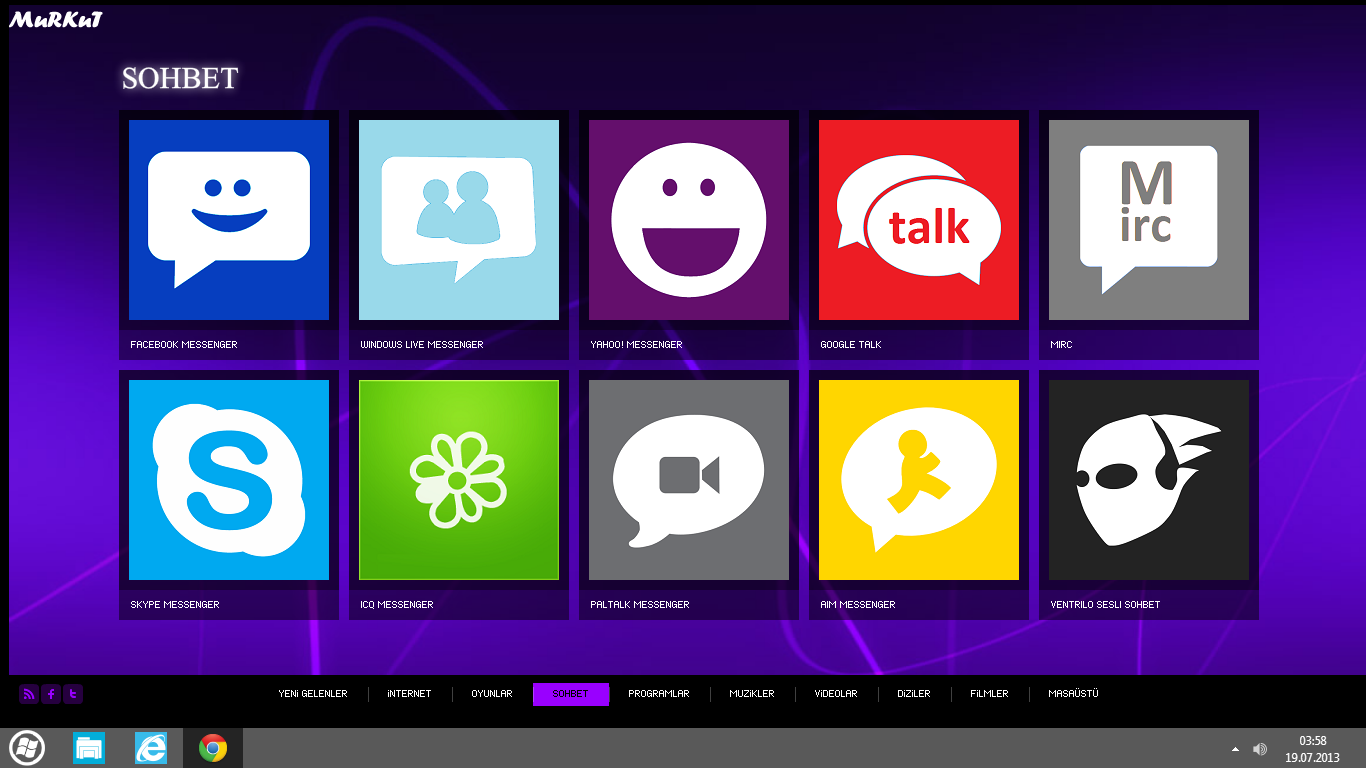The image size is (1366, 768).
Task: Click the SOHBET page heading
Action: [x=180, y=78]
